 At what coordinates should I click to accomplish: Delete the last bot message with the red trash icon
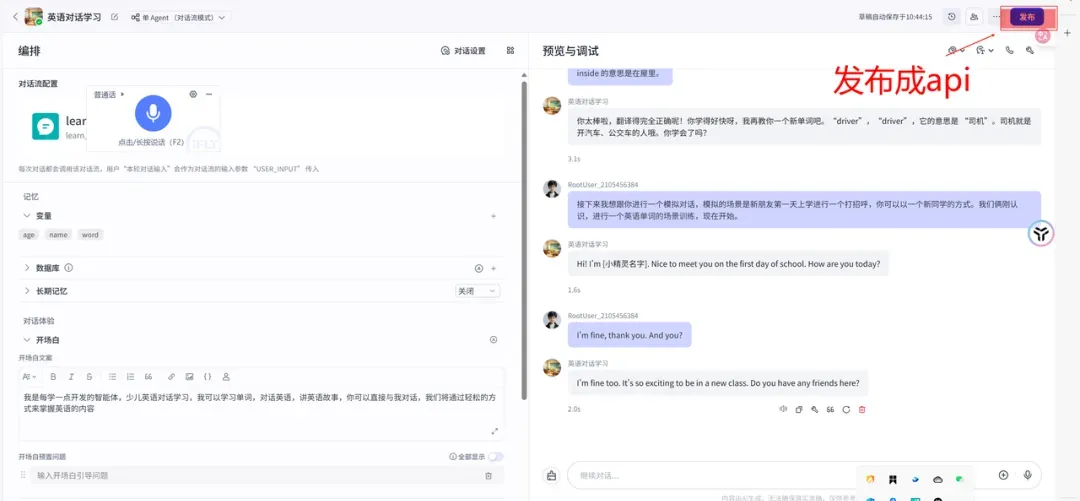coord(862,409)
